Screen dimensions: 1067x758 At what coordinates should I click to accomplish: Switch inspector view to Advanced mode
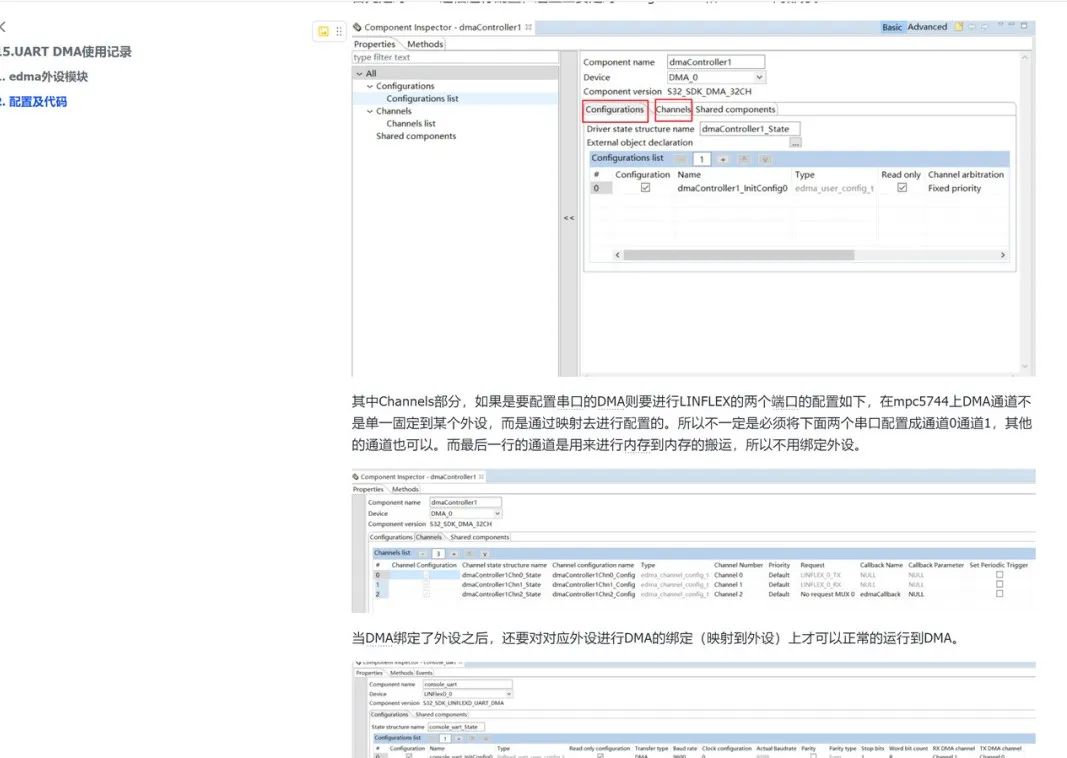click(927, 27)
